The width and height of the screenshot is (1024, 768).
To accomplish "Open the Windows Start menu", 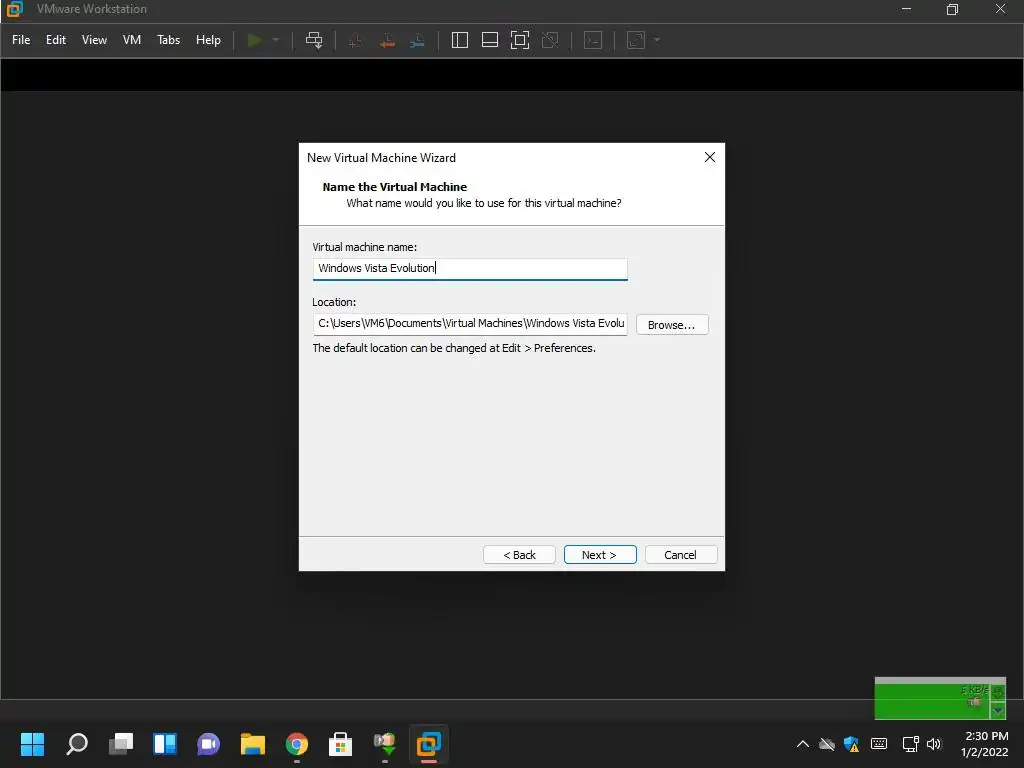I will click(x=32, y=744).
